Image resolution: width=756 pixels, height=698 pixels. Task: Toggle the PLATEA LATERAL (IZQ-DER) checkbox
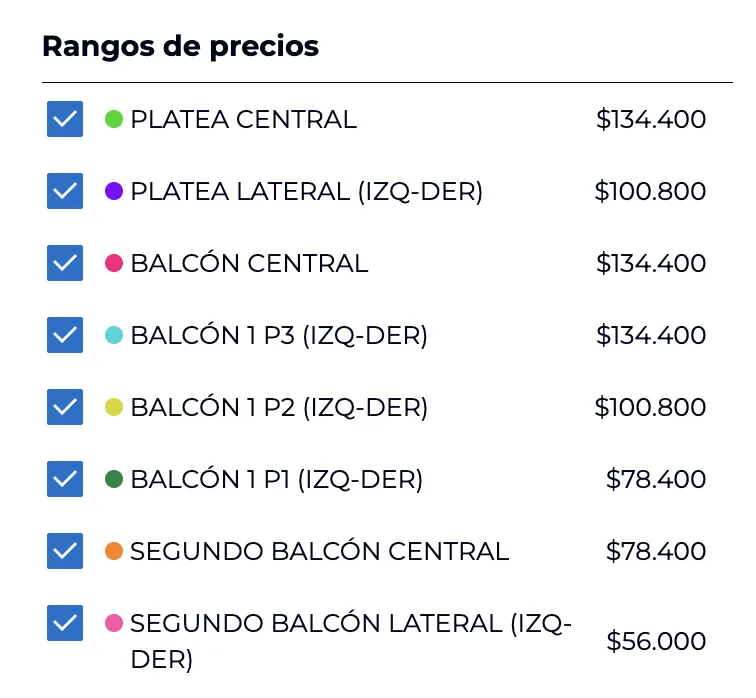65,191
